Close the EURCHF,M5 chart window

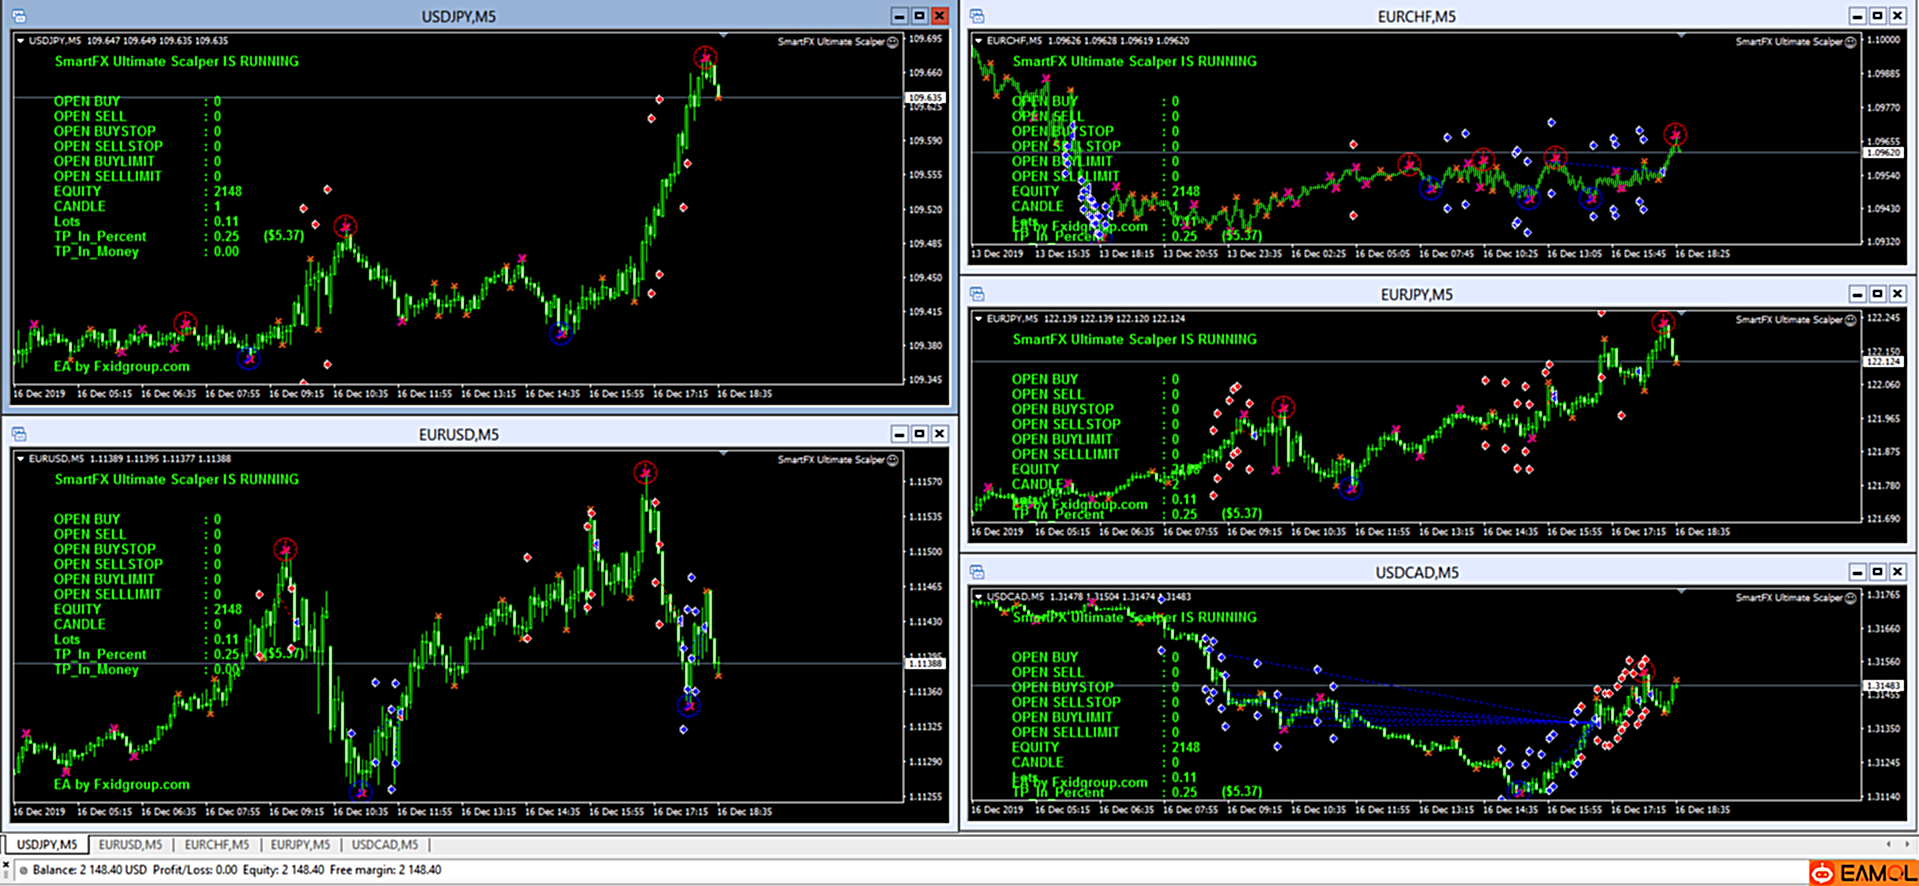point(1897,16)
